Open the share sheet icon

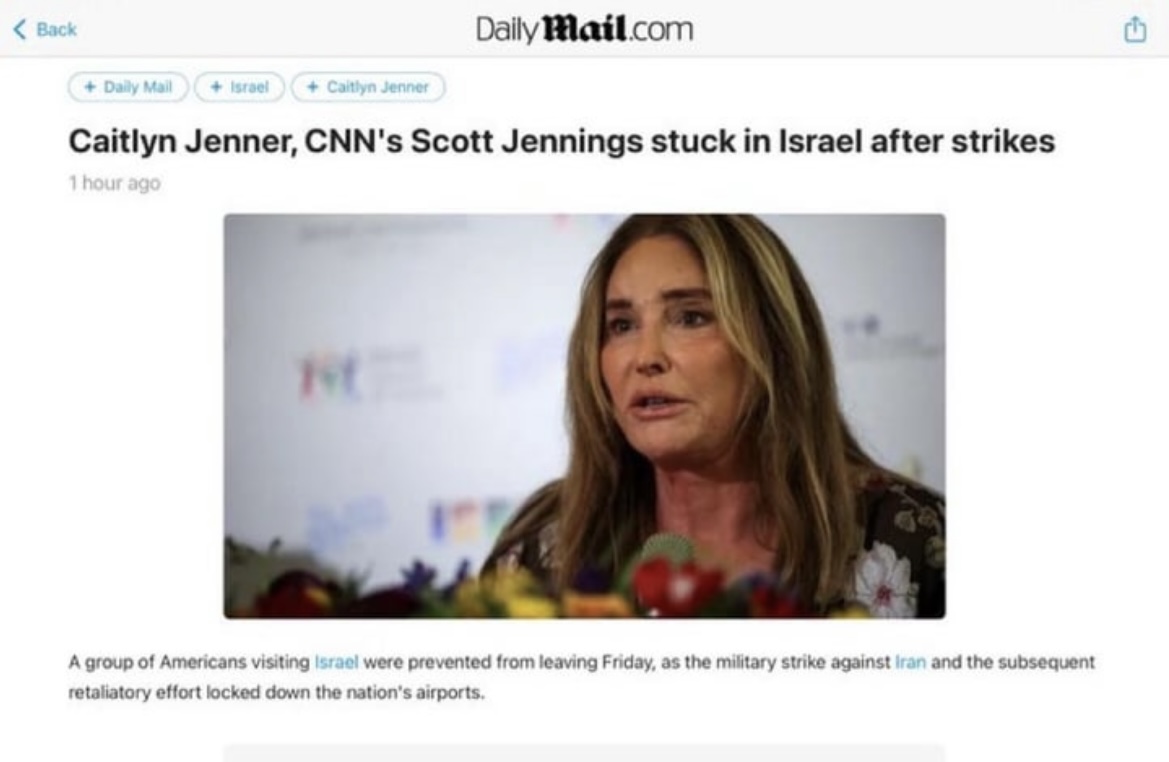tap(1135, 29)
